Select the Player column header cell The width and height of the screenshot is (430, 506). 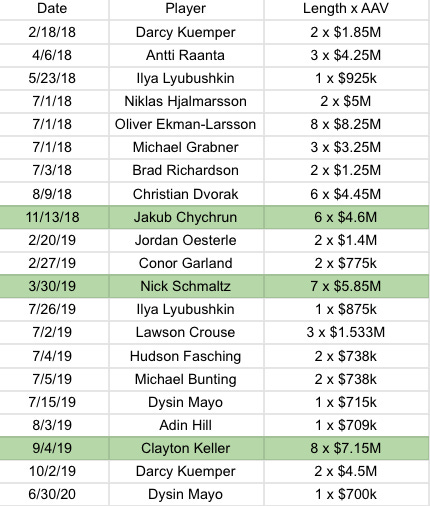(186, 9)
